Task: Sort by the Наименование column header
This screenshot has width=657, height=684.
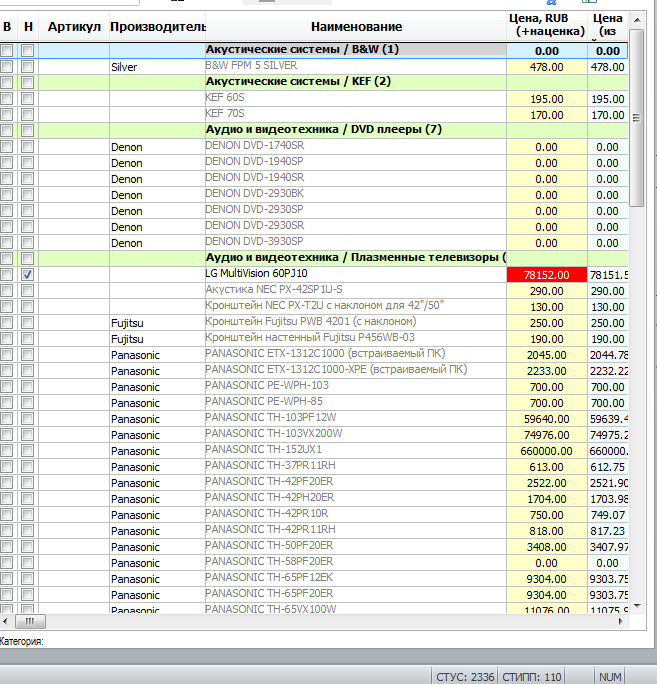Action: click(356, 27)
